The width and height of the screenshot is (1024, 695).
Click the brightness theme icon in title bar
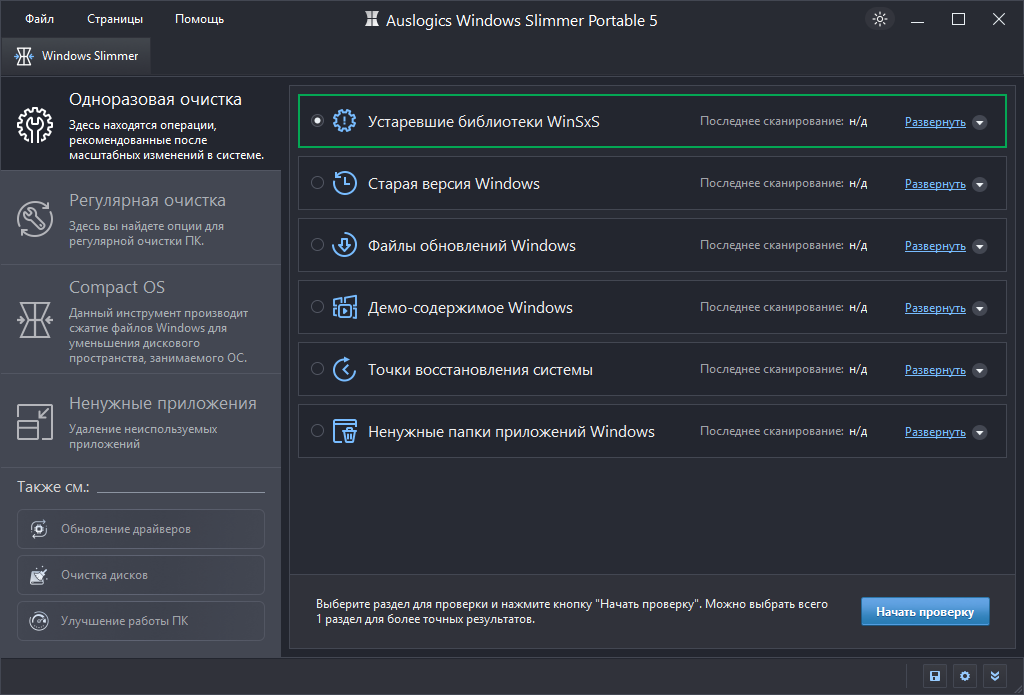pyautogui.click(x=879, y=19)
